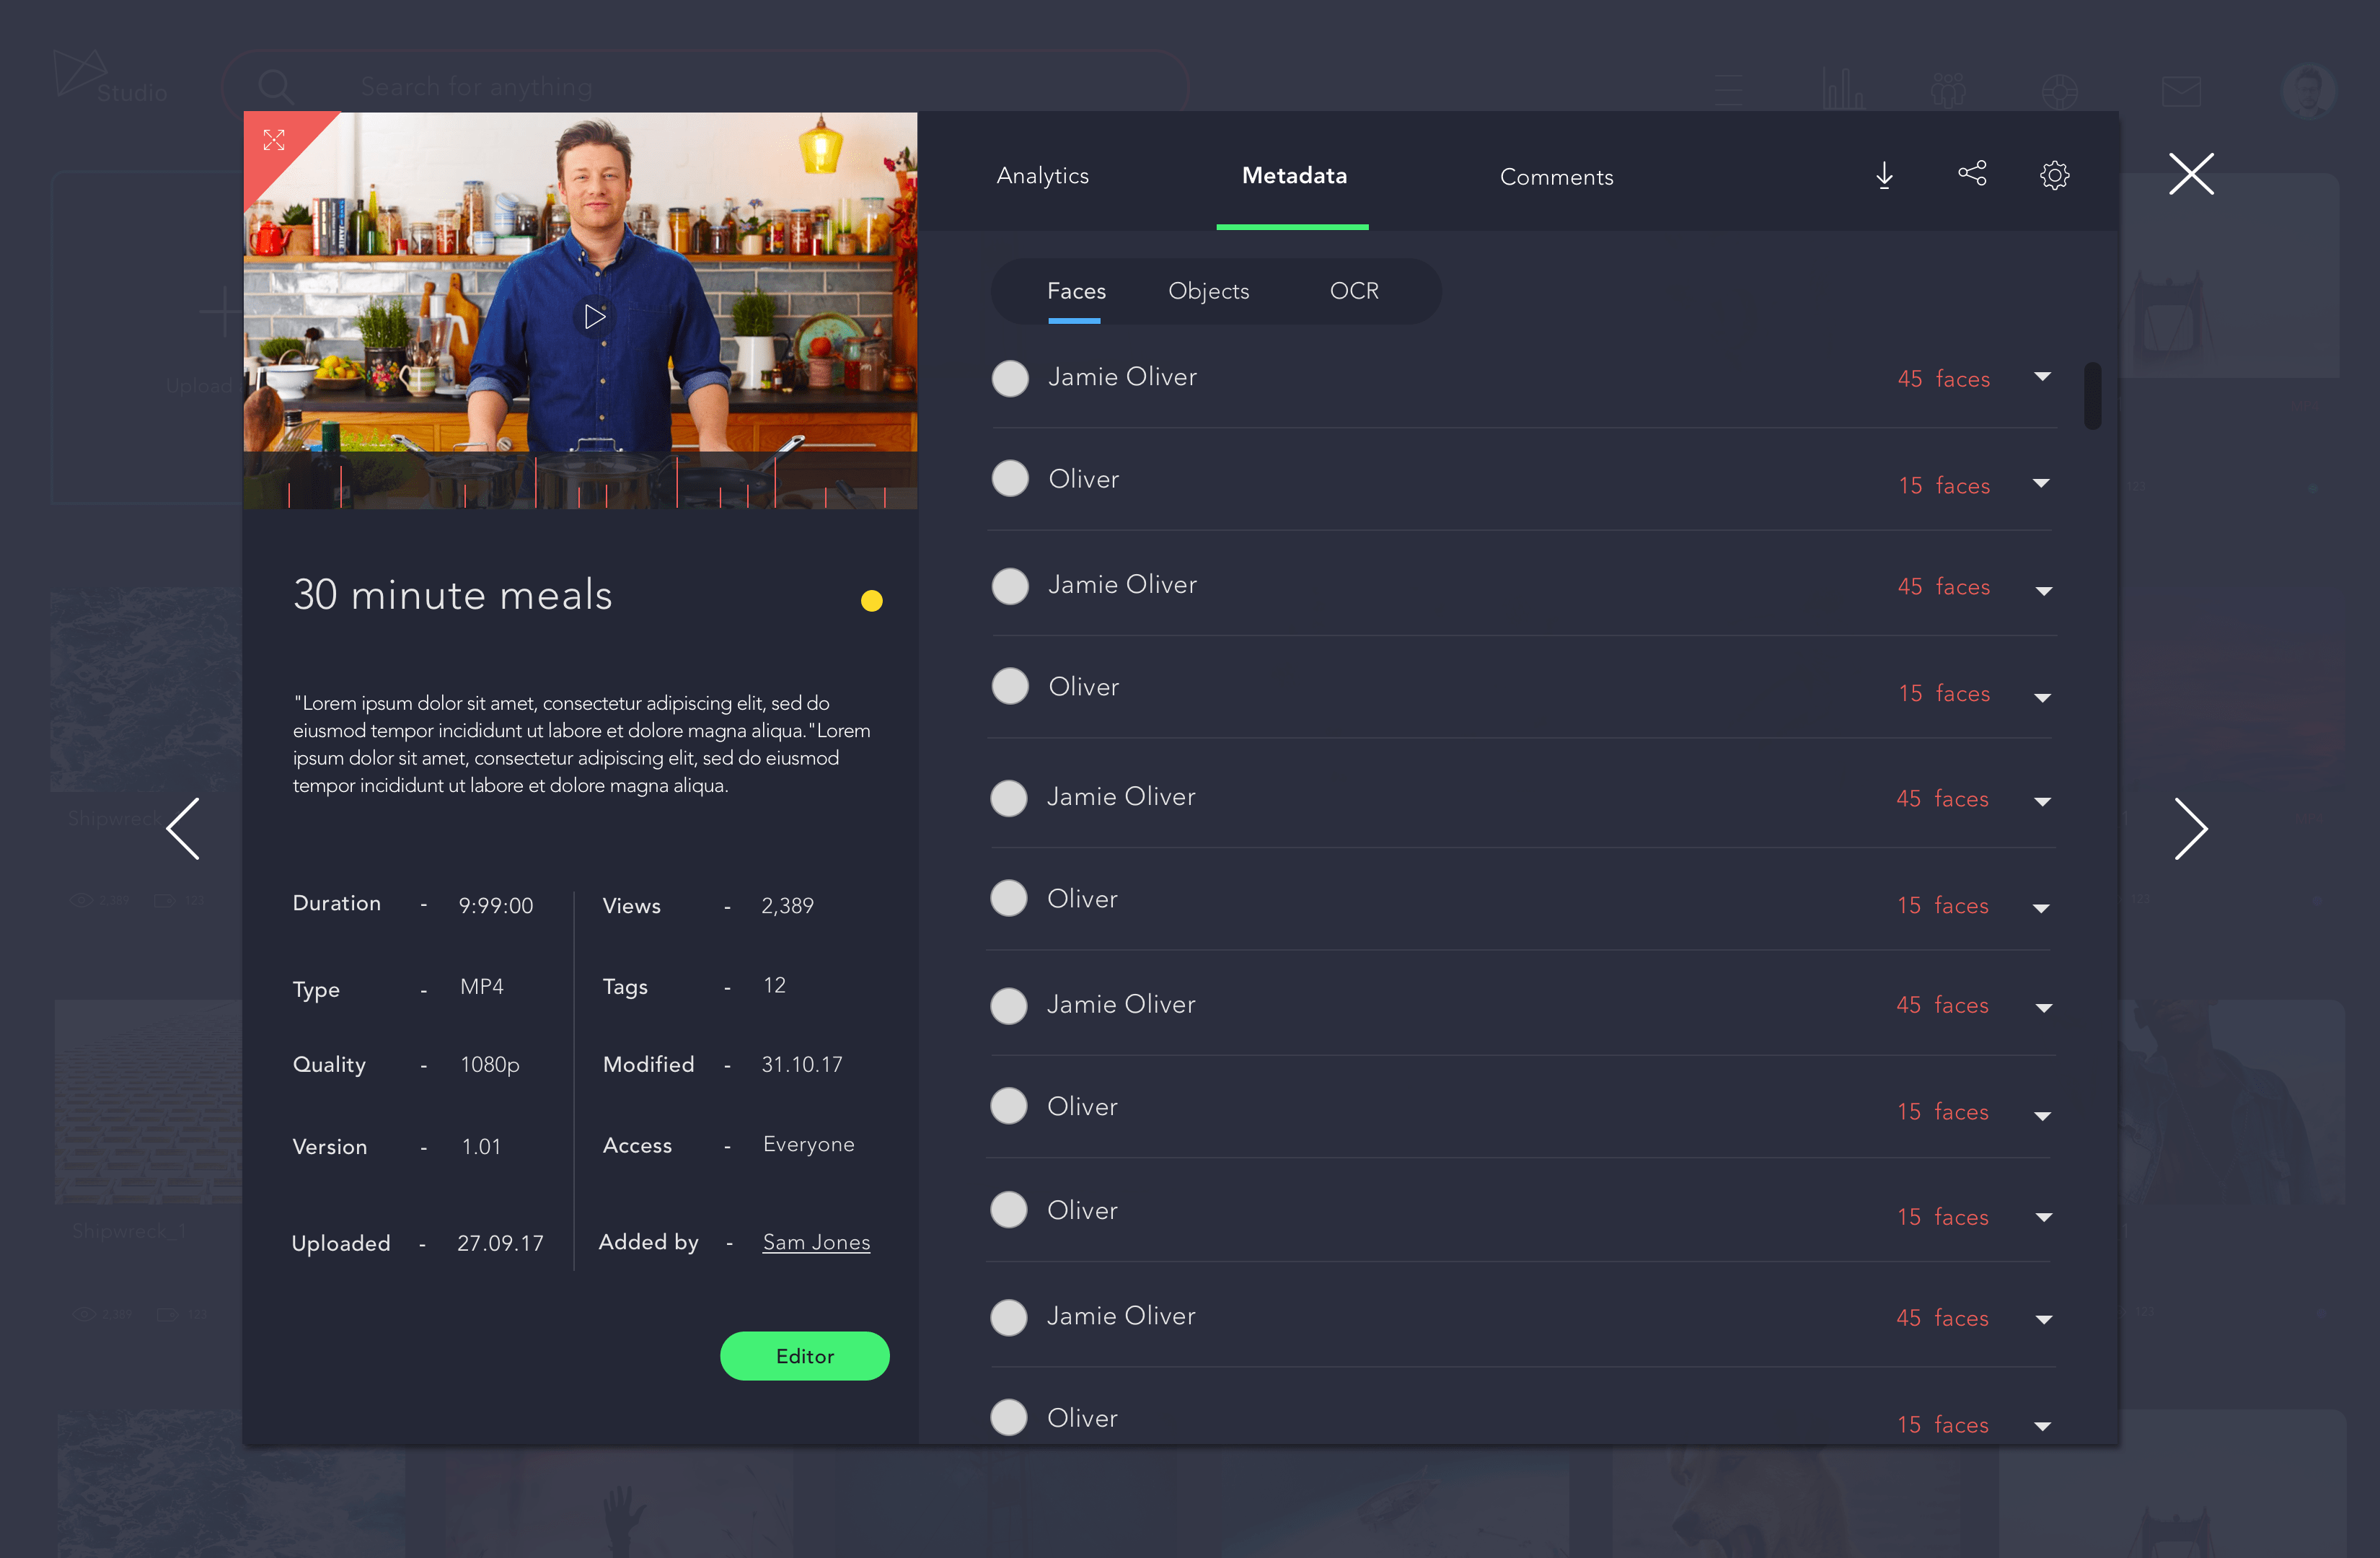2380x1558 pixels.
Task: Select the Faces sub-tab
Action: click(1076, 291)
